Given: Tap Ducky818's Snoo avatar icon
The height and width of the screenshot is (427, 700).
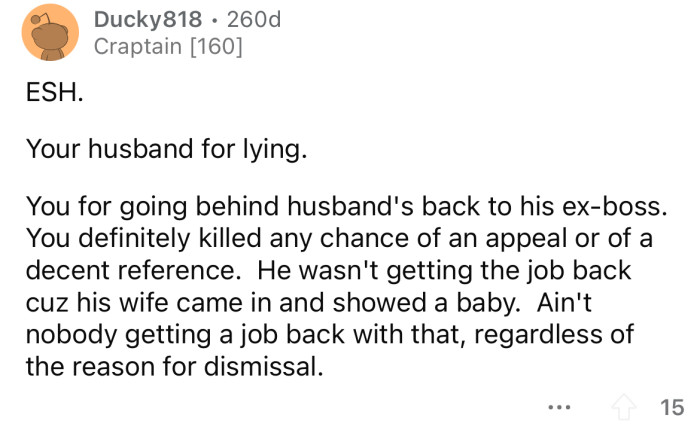Looking at the screenshot, I should [50, 33].
